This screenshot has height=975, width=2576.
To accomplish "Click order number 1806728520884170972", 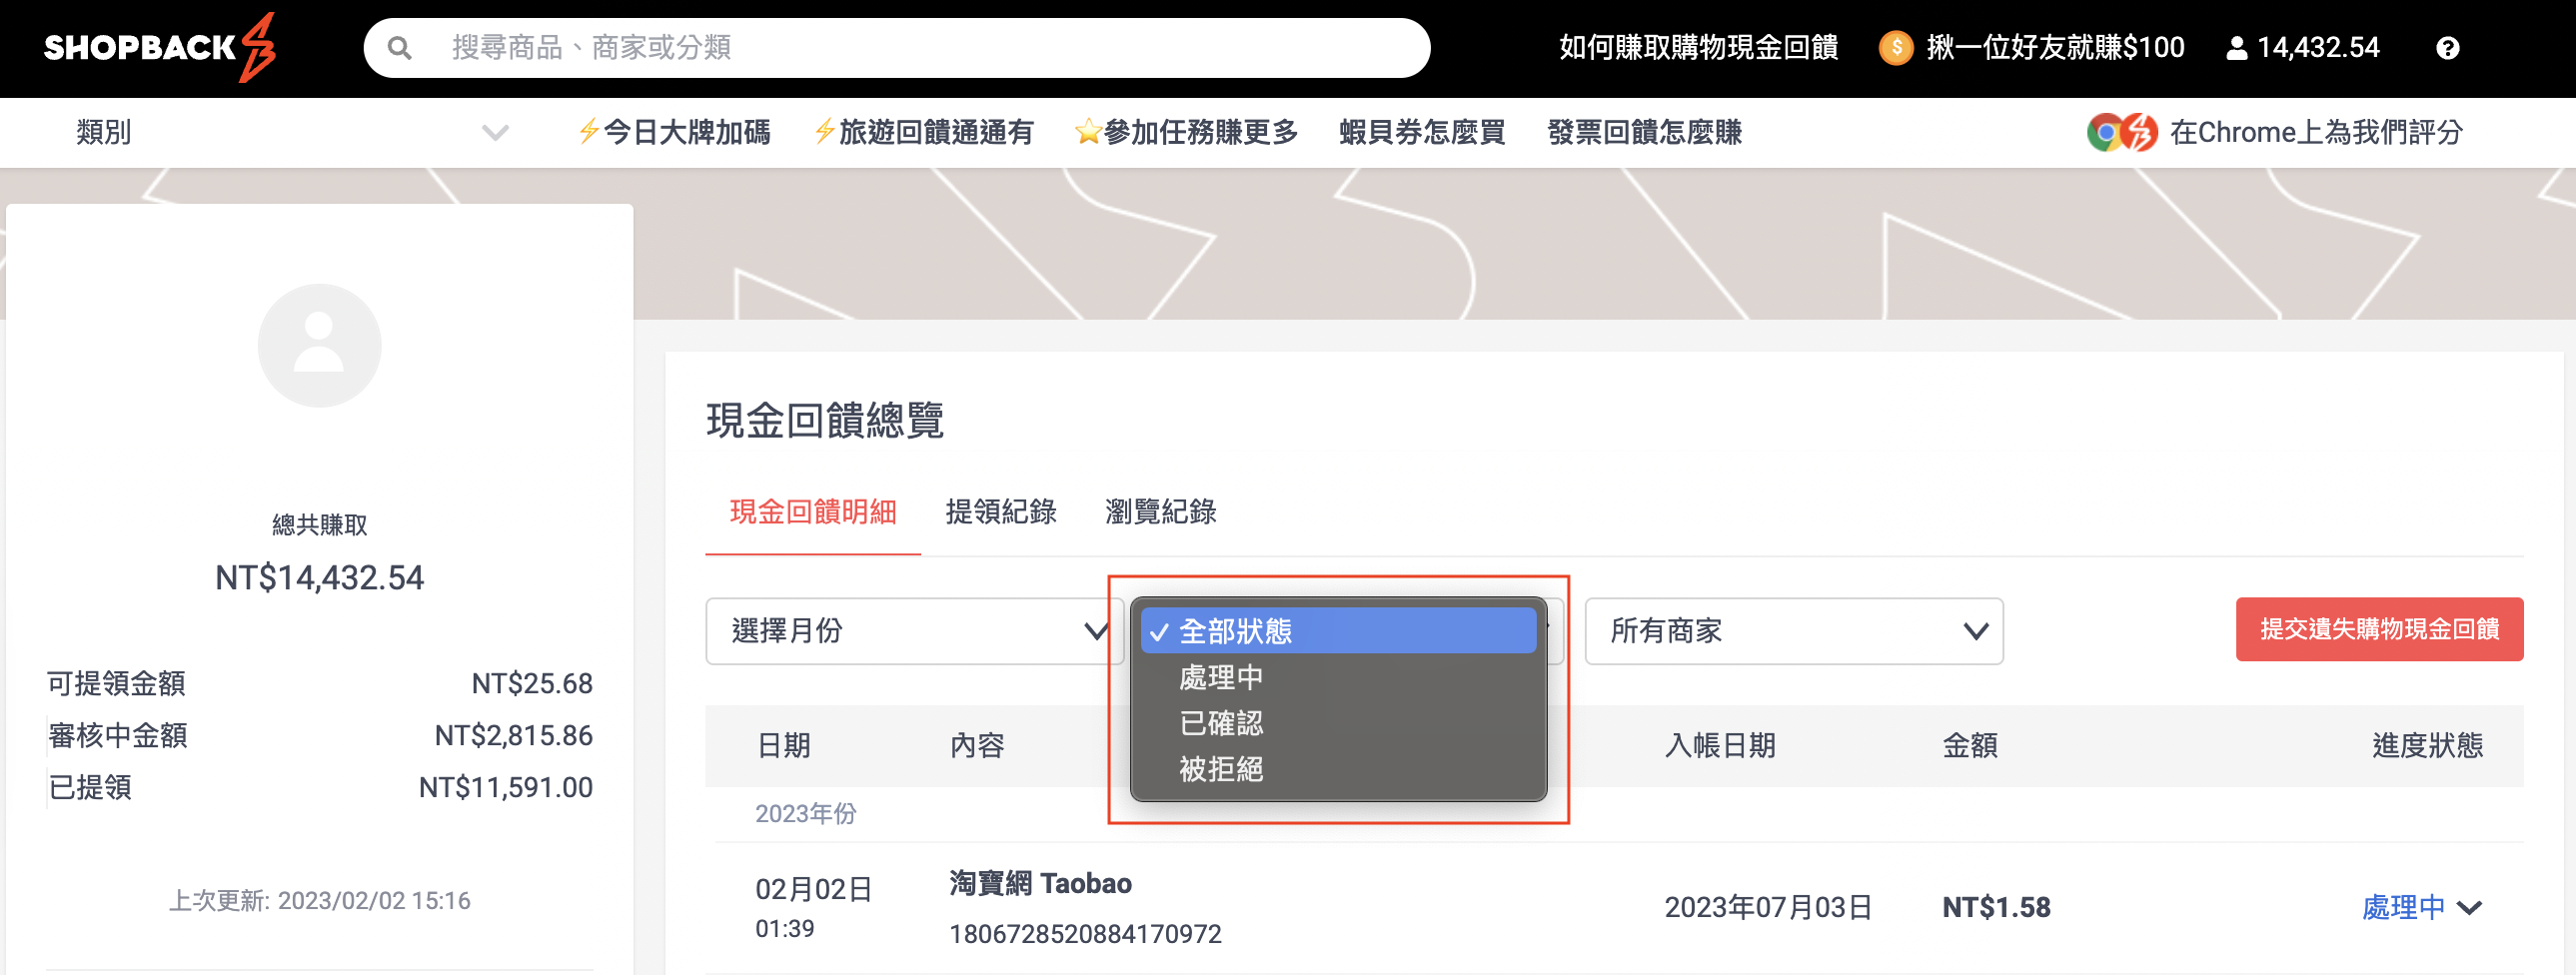I will coord(1085,934).
